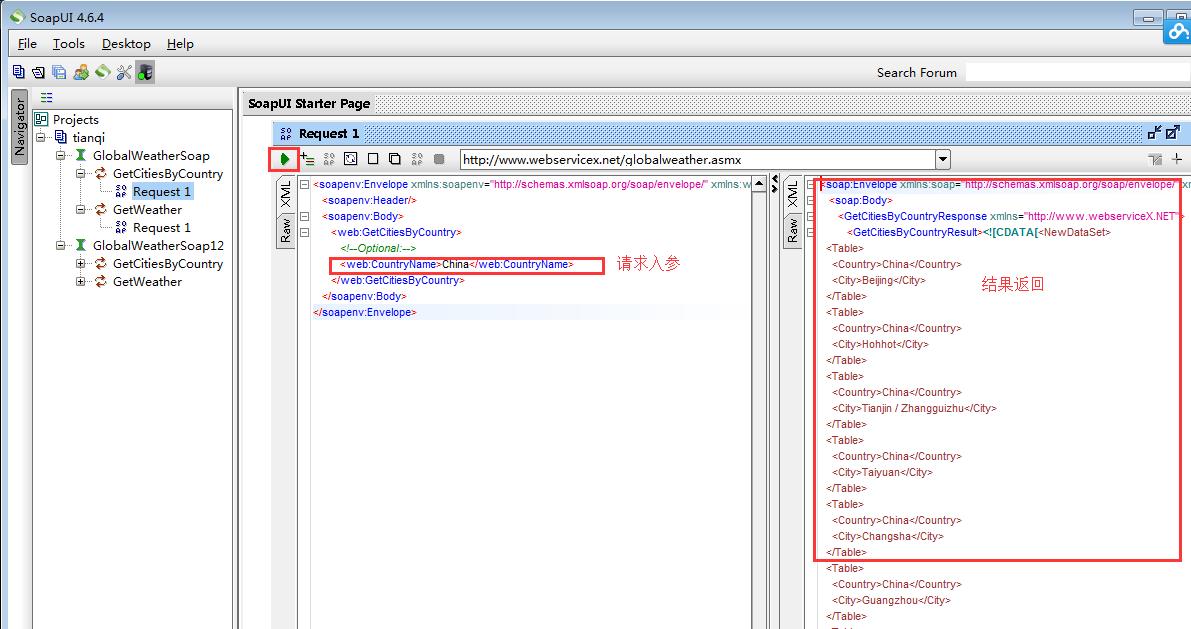
Task: Click the Create empty request square icon
Action: pyautogui.click(x=373, y=159)
